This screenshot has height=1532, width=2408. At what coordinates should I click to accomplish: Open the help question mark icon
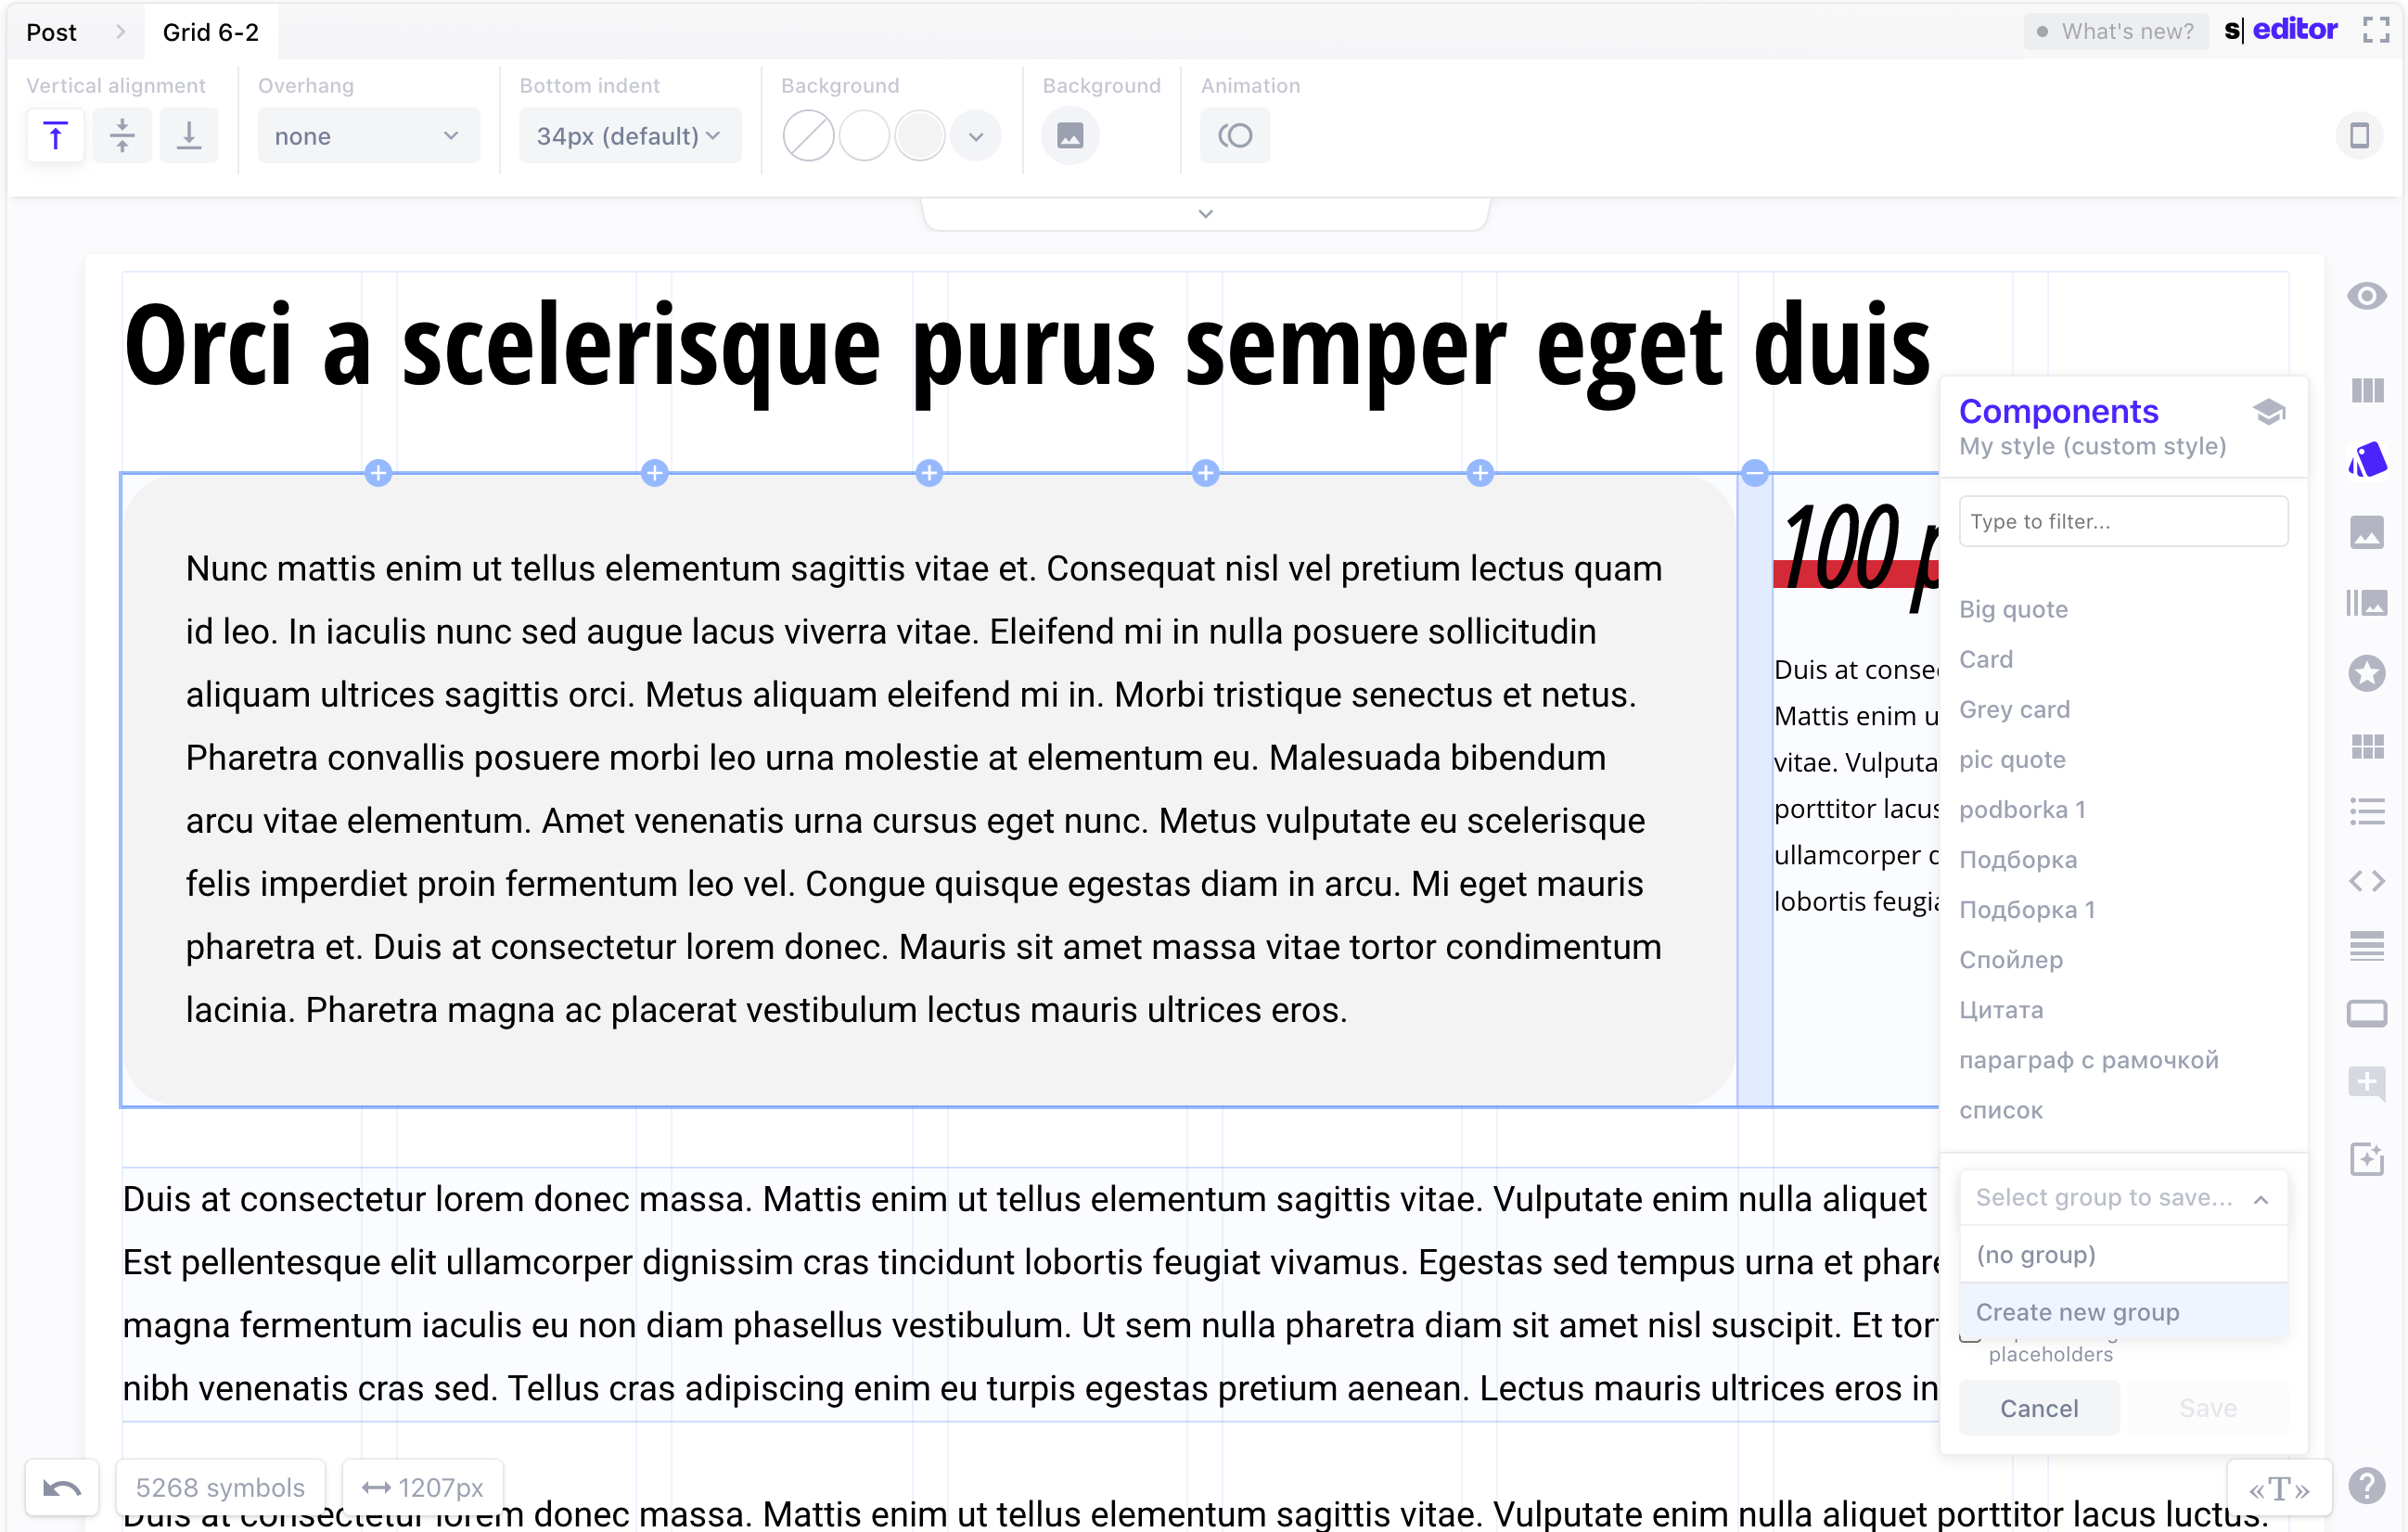pos(2366,1487)
